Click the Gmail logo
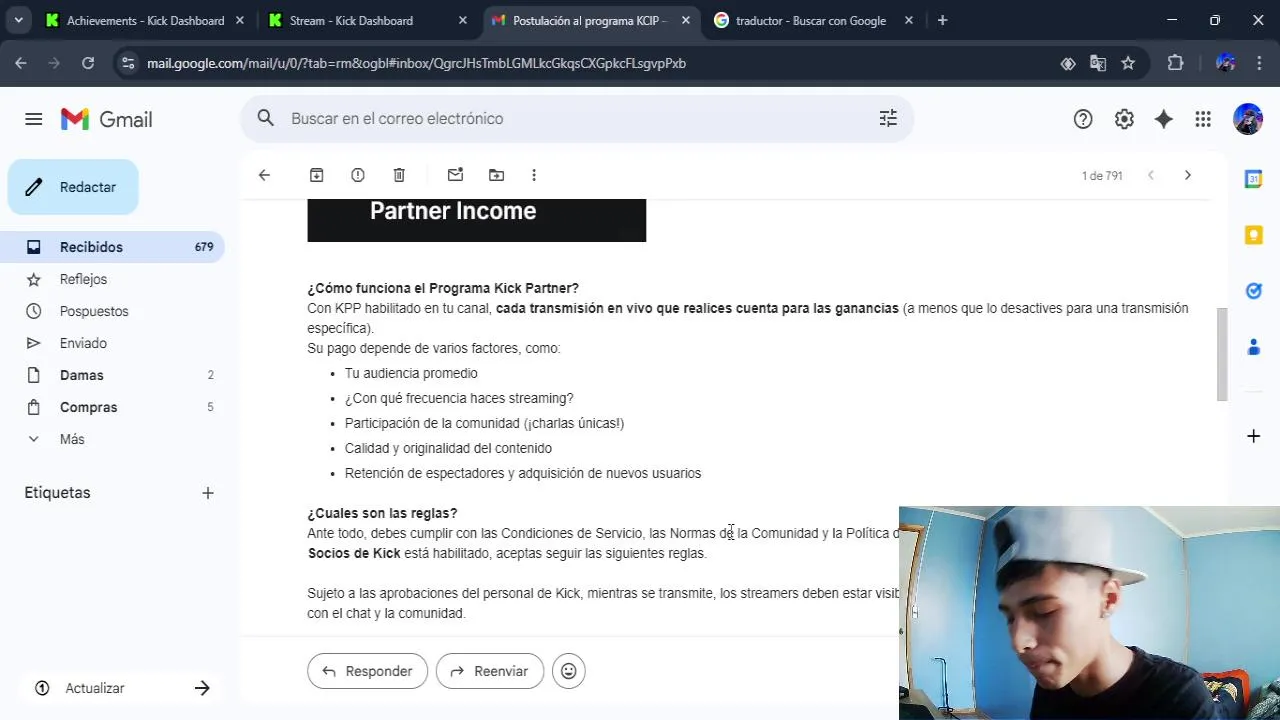The width and height of the screenshot is (1280, 720). point(107,119)
